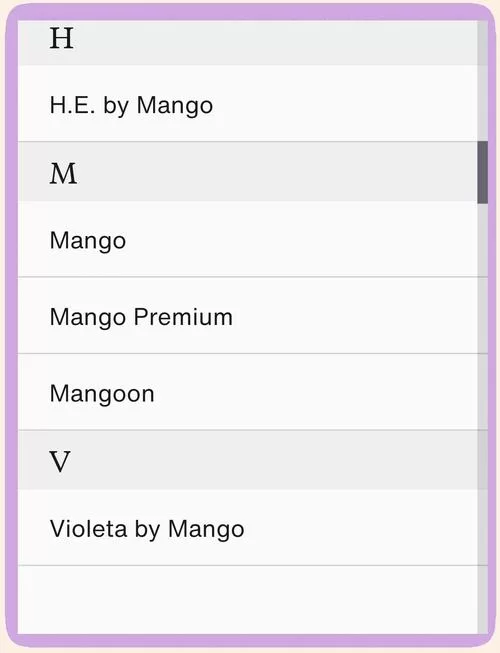Click the M section header letter
This screenshot has width=500, height=653.
[63, 174]
